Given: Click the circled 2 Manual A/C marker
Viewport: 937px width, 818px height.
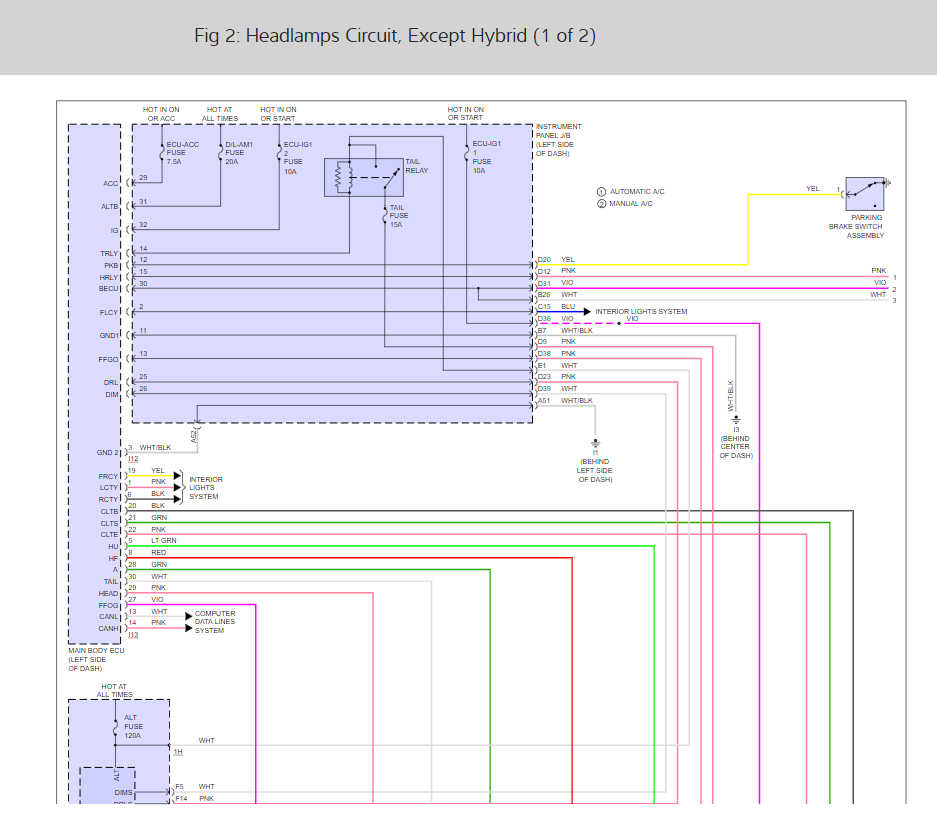Looking at the screenshot, I should [601, 204].
